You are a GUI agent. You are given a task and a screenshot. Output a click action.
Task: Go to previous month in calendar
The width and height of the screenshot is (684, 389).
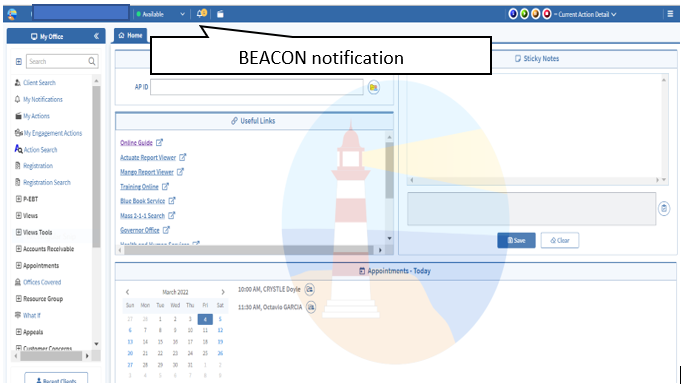[127, 292]
